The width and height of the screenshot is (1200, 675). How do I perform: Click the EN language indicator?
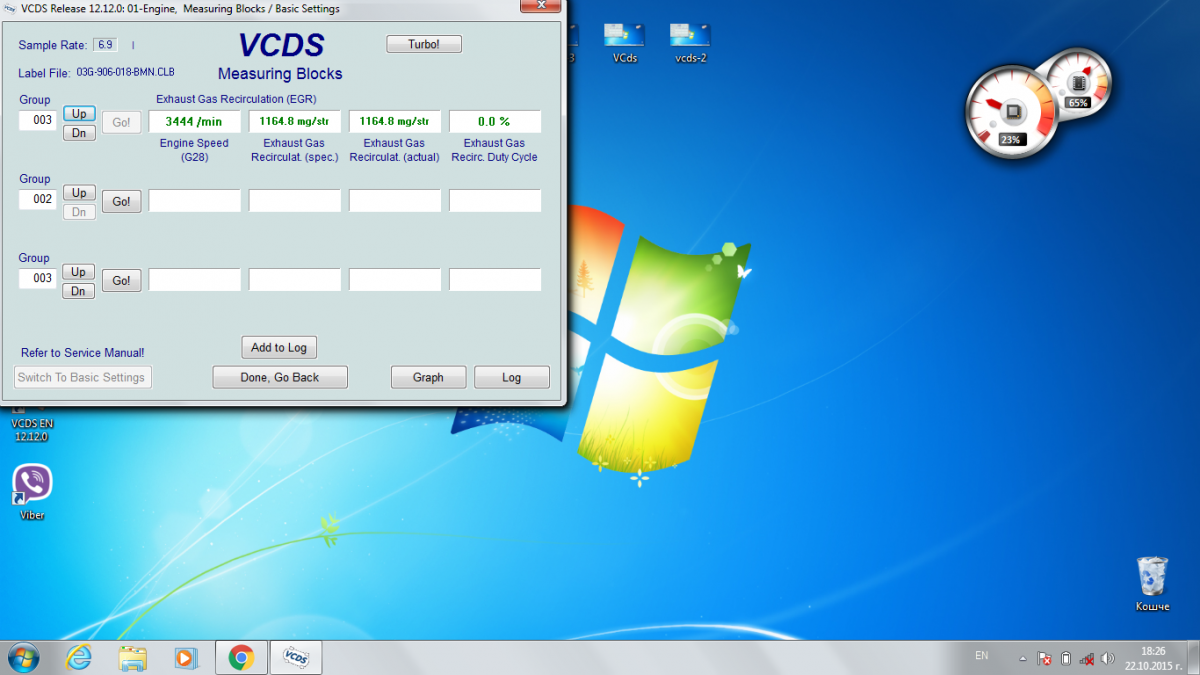pyautogui.click(x=981, y=656)
